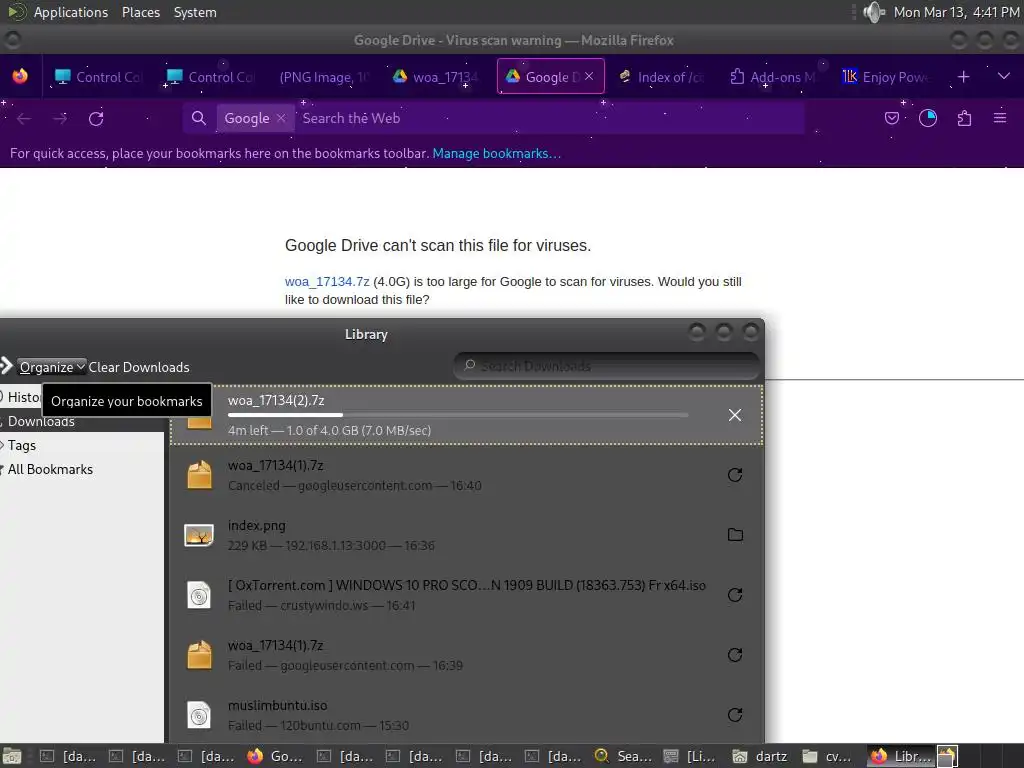This screenshot has width=1024, height=768.
Task: Open the Organize dropdown in Library
Action: click(52, 367)
